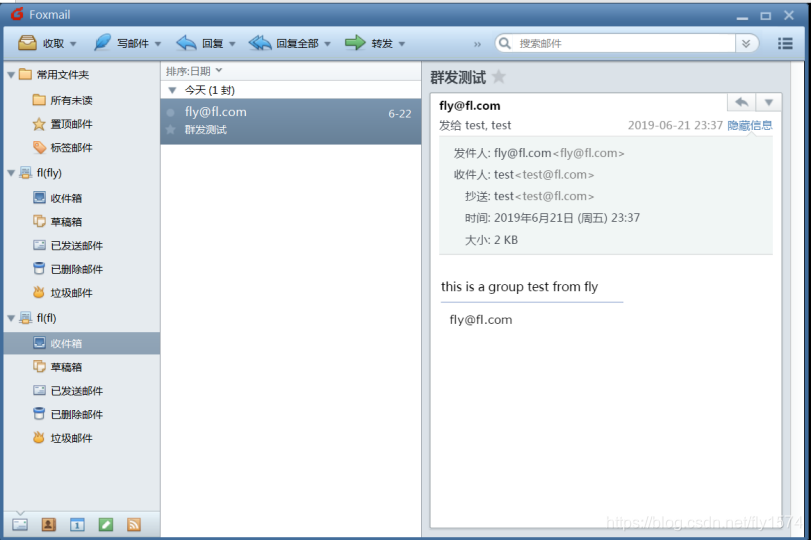Switch to the RSS feeds bottom icon
This screenshot has width=812, height=541.
pyautogui.click(x=134, y=525)
